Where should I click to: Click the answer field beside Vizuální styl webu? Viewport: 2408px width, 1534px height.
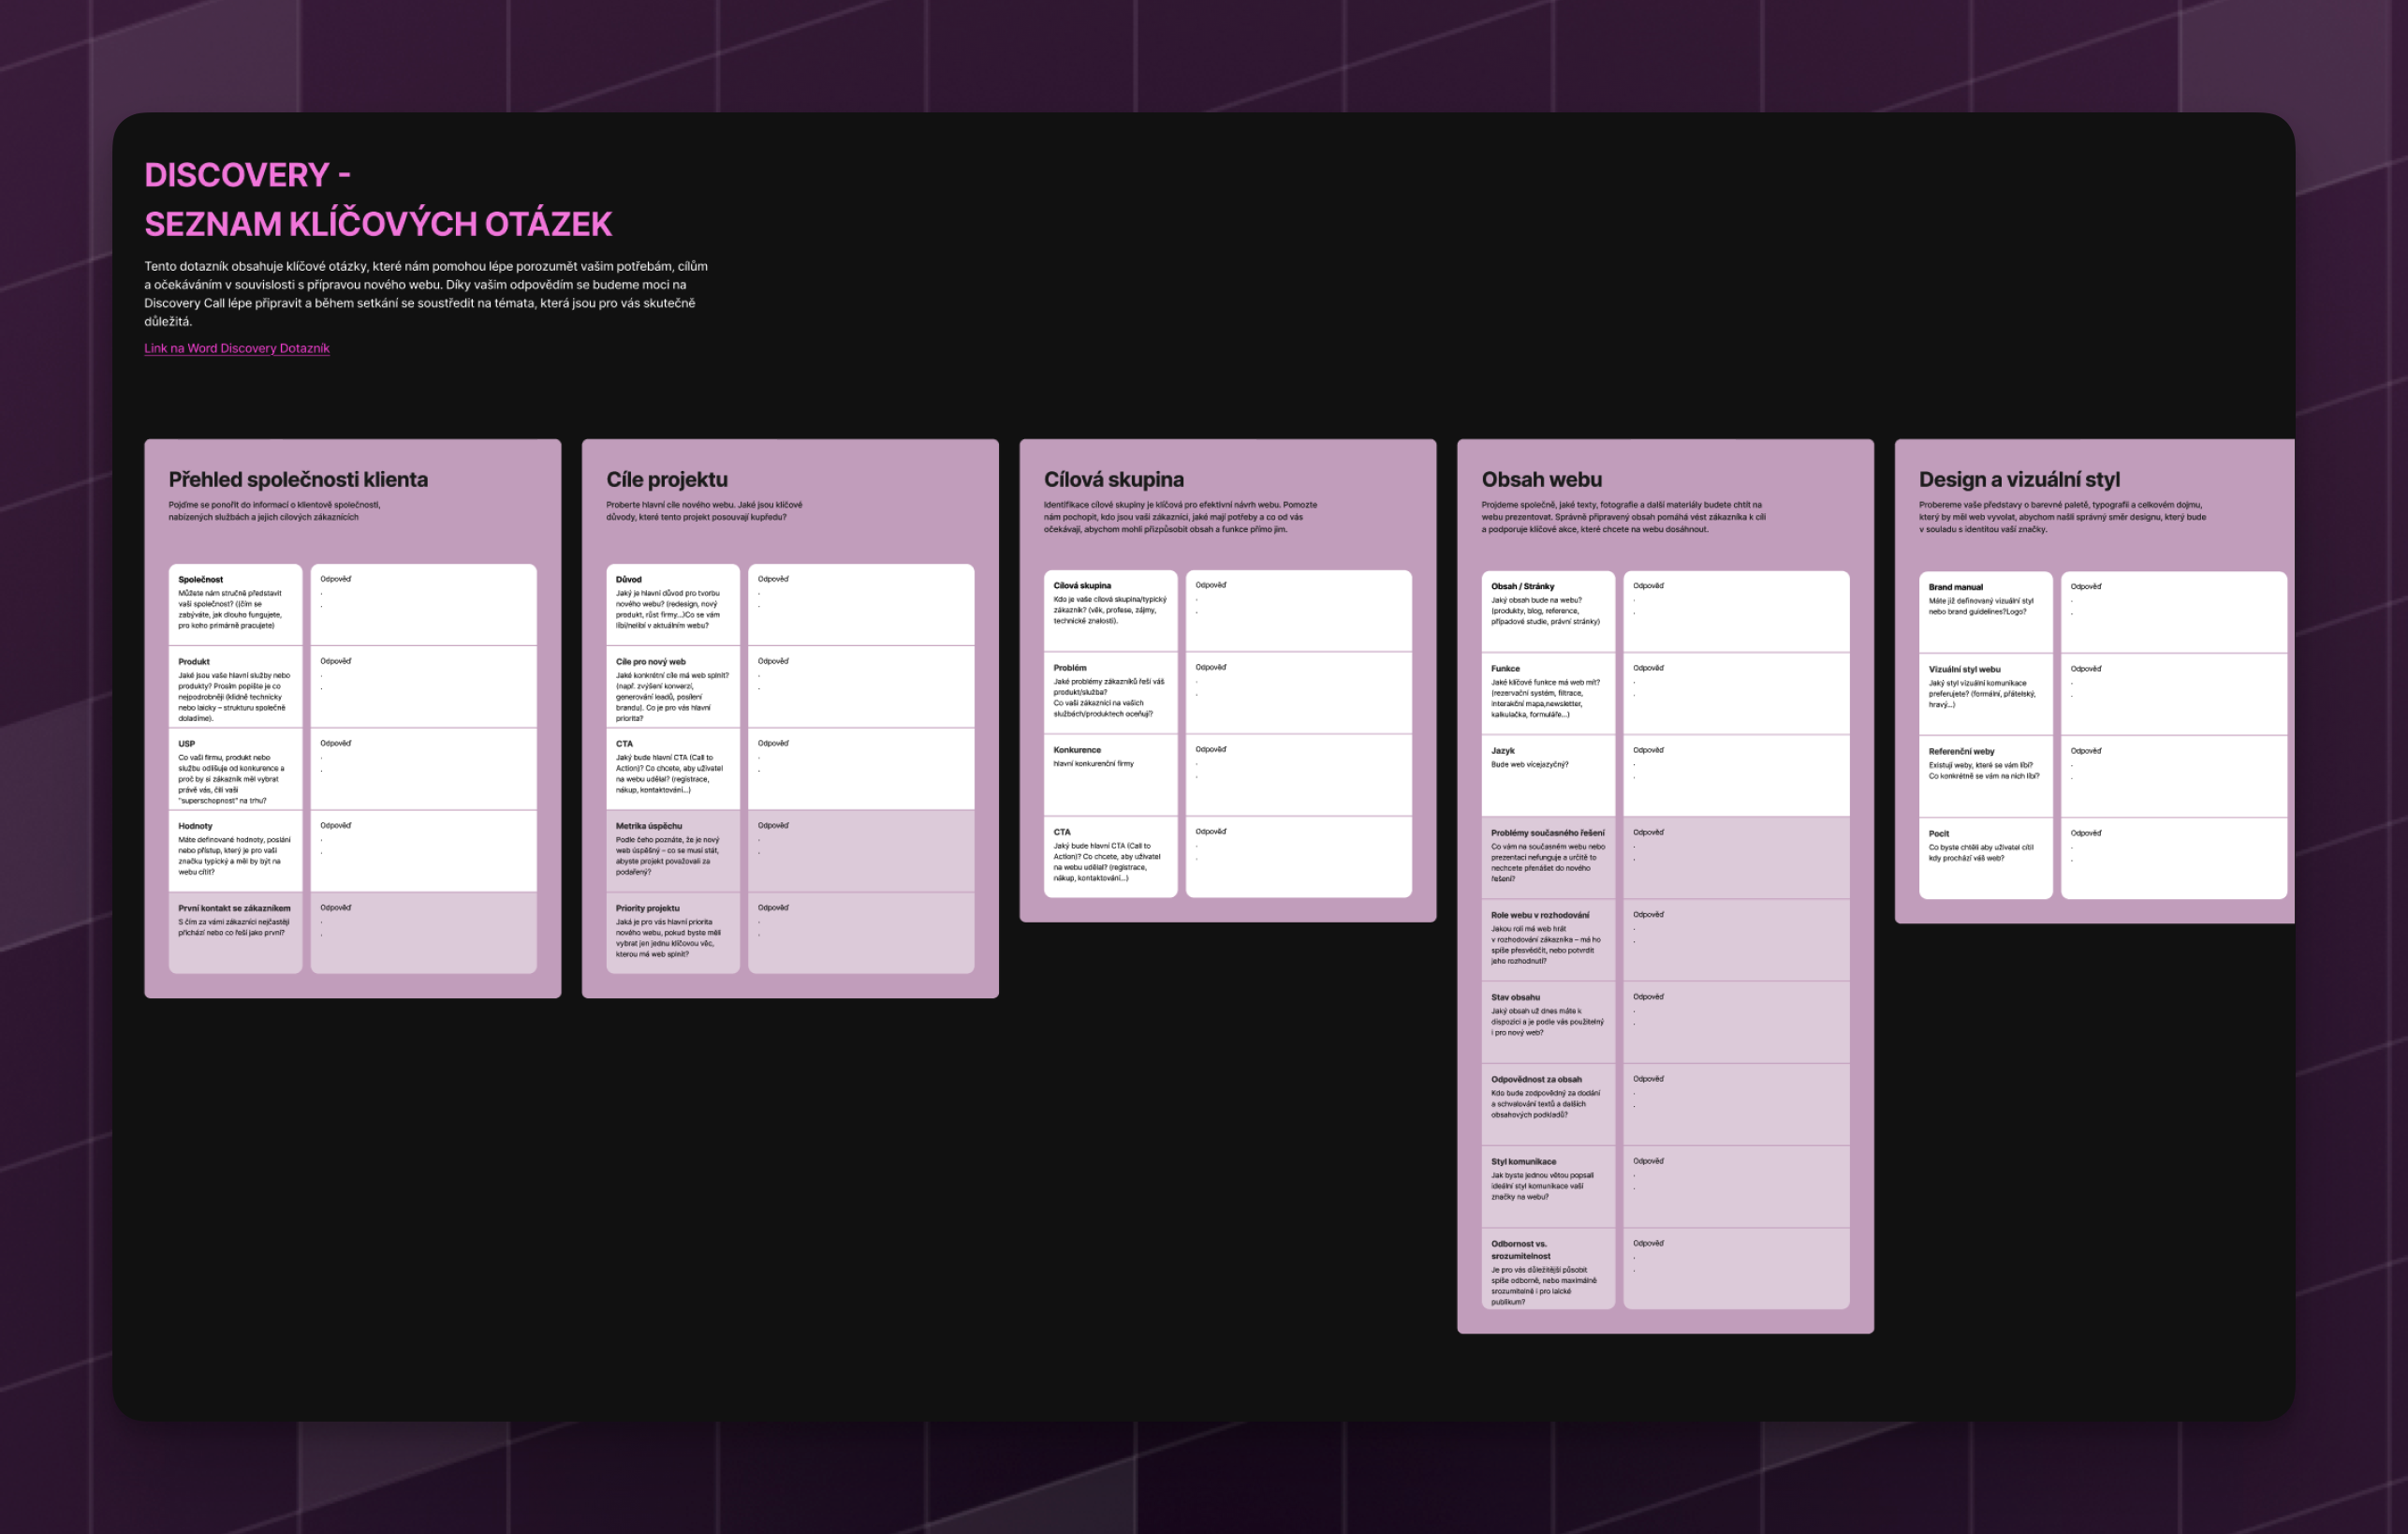click(x=2173, y=694)
